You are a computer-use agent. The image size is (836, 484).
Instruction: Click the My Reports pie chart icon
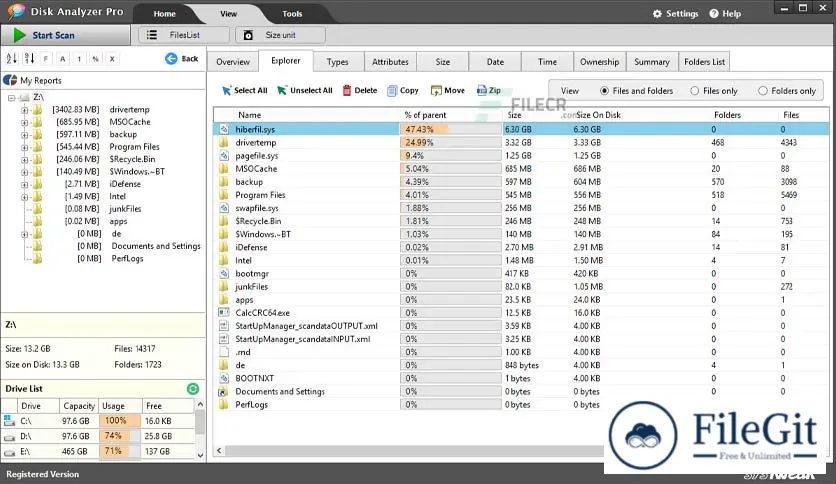point(10,80)
